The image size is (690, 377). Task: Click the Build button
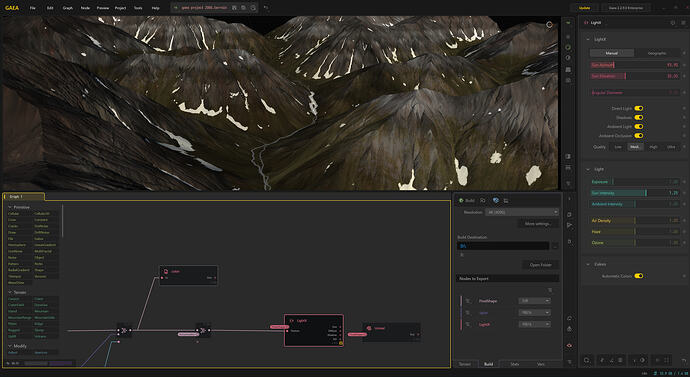[x=467, y=201]
